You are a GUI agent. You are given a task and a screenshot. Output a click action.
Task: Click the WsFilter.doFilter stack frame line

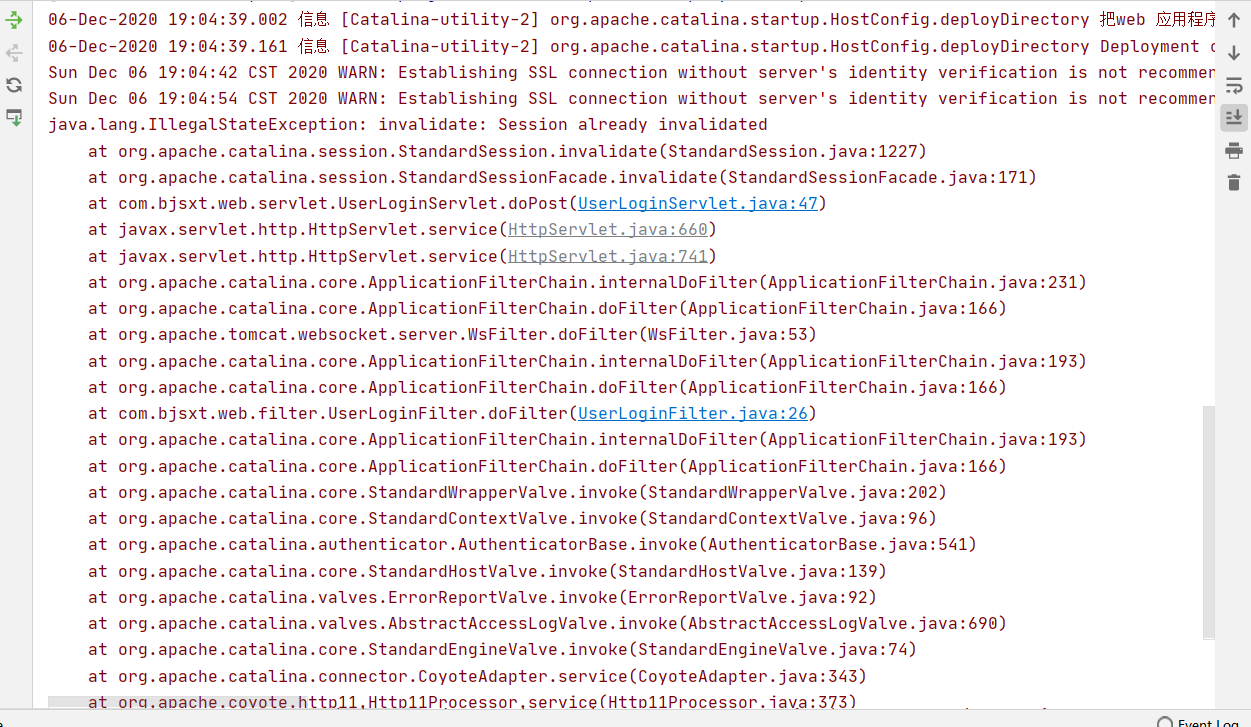coord(453,334)
